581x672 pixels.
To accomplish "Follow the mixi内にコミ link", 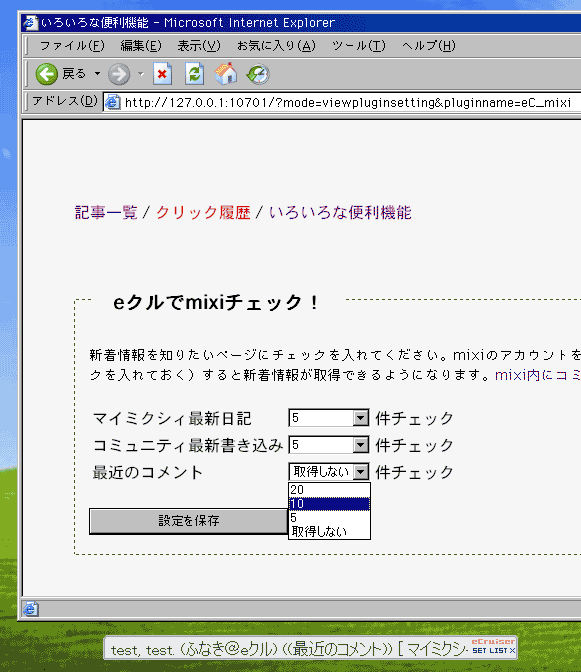I will click(538, 375).
